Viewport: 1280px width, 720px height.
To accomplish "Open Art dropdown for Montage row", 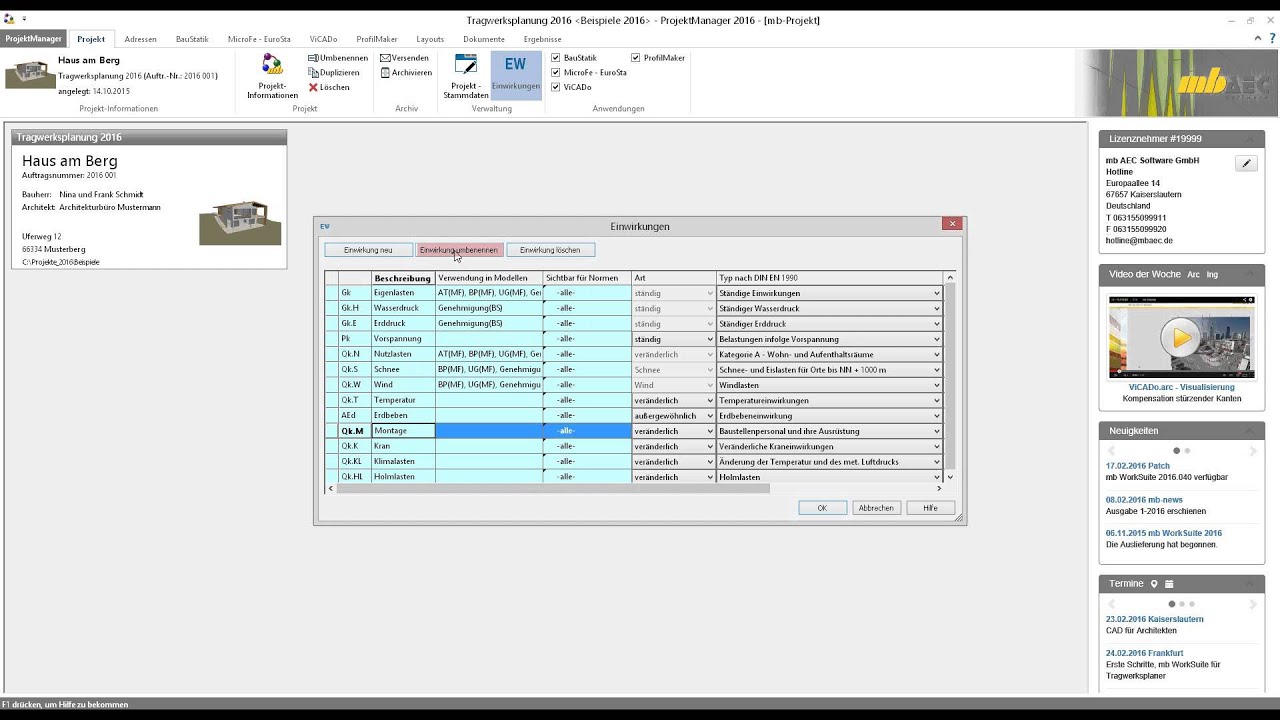I will coord(710,431).
